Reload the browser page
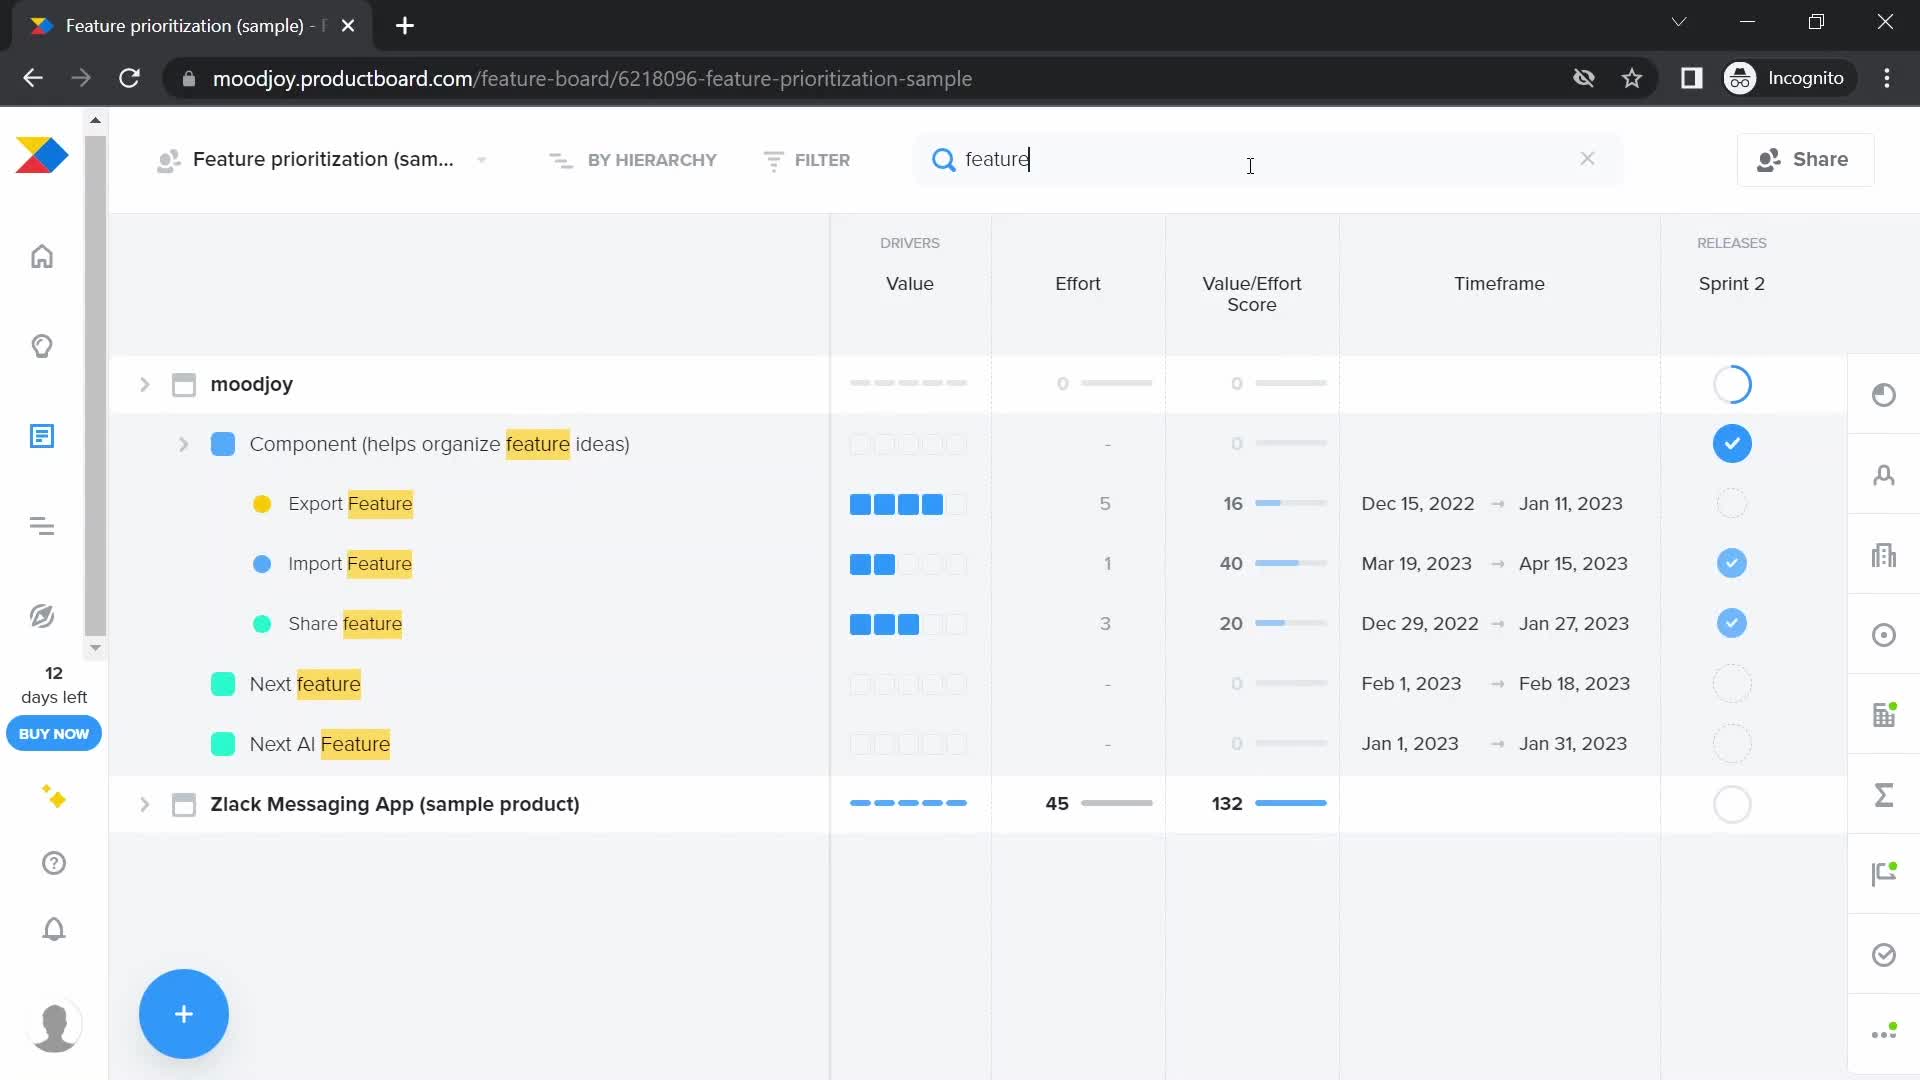Viewport: 1920px width, 1080px height. point(129,78)
